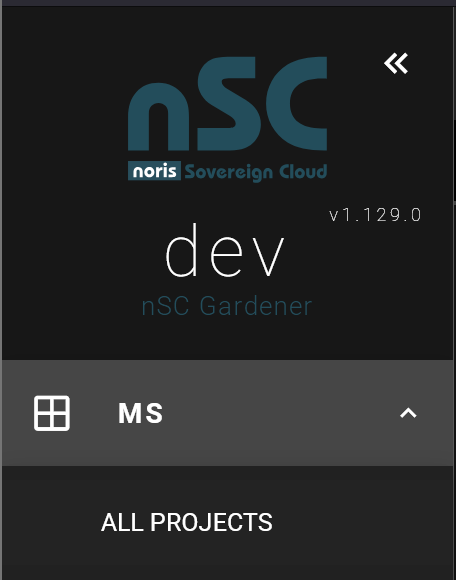The image size is (456, 580).
Task: Select ALL PROJECTS from the project list
Action: [x=187, y=522]
